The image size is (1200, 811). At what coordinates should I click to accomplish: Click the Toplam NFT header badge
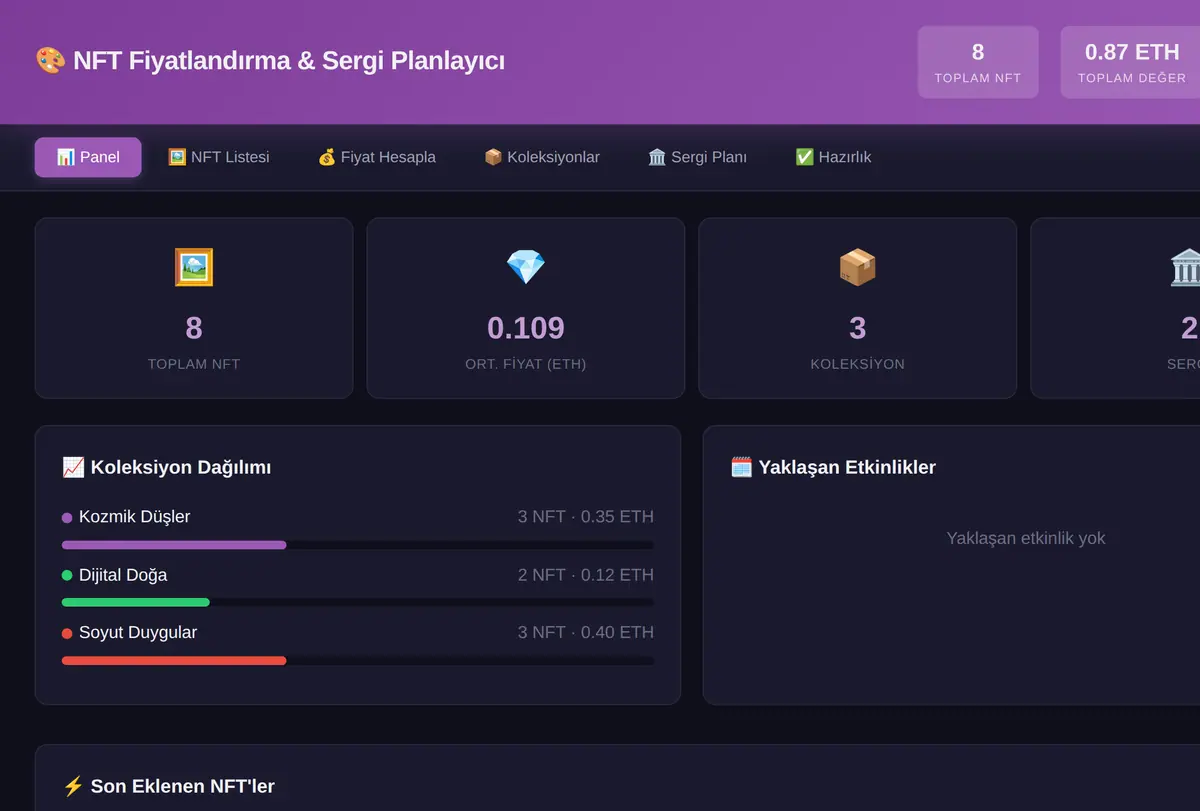pos(978,62)
